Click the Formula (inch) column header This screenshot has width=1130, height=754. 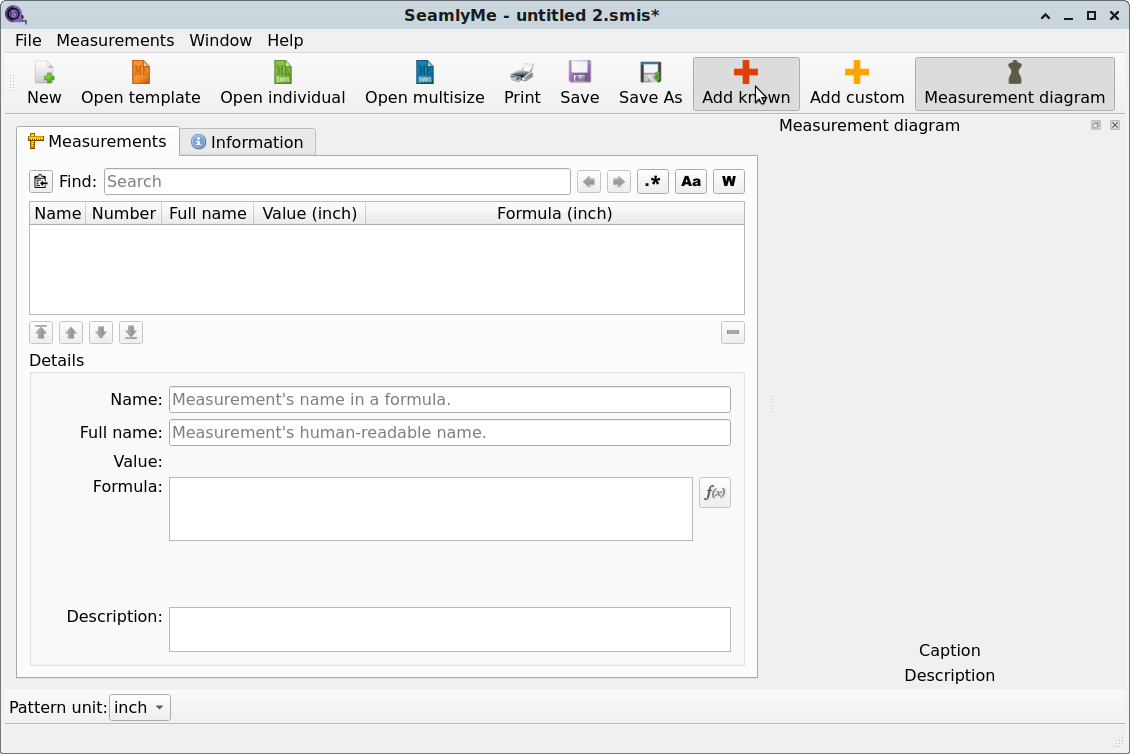(x=554, y=213)
